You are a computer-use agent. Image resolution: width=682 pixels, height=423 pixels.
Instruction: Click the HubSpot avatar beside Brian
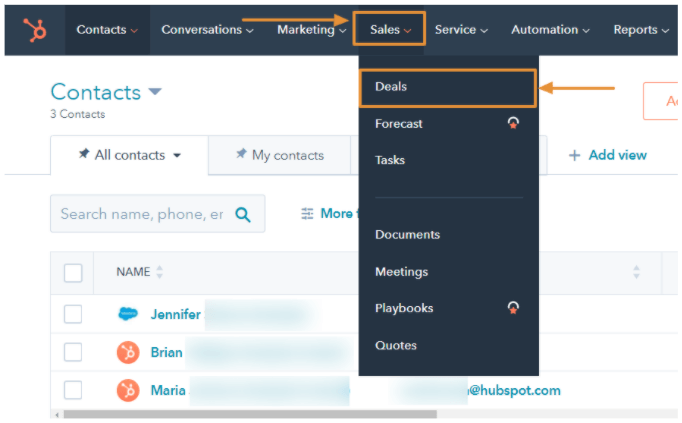pyautogui.click(x=128, y=352)
